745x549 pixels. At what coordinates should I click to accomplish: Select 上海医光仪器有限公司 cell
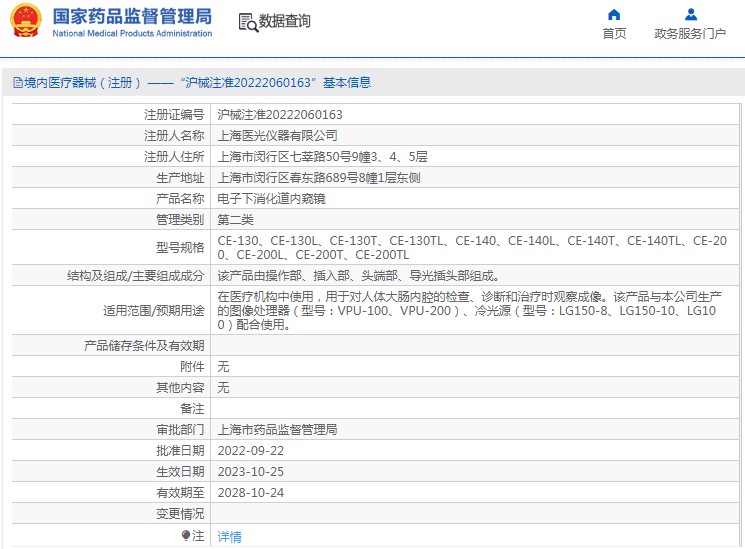click(x=277, y=135)
